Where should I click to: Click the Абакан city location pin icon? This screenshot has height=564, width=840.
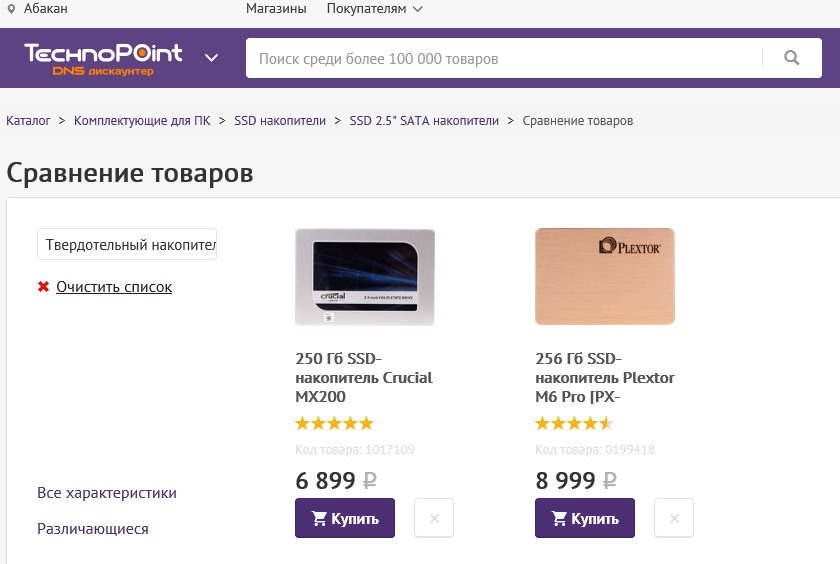11,9
